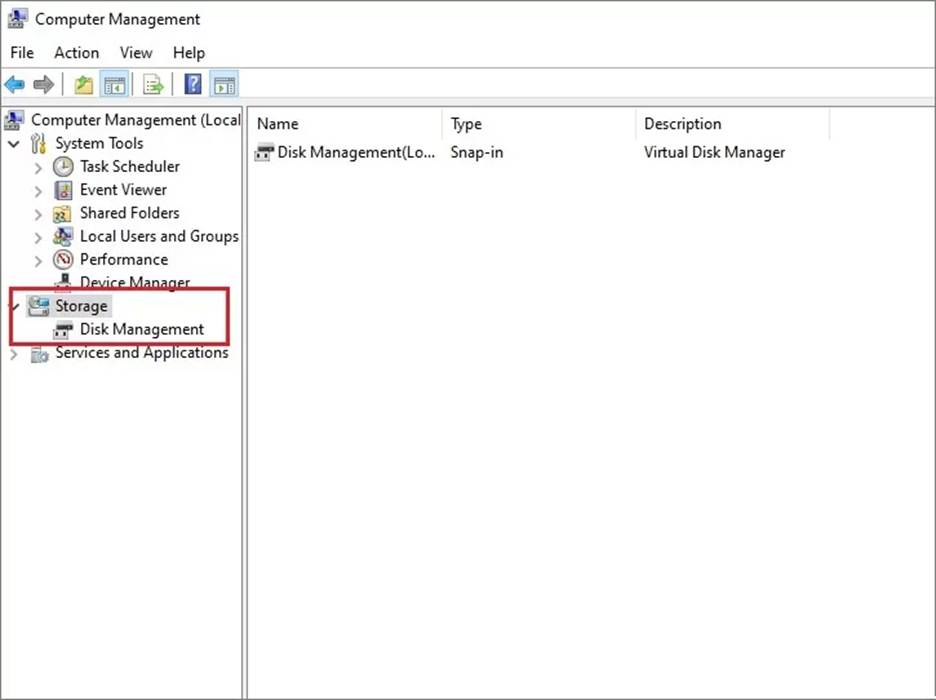Click the Description column header
This screenshot has width=936, height=700.
pos(682,124)
